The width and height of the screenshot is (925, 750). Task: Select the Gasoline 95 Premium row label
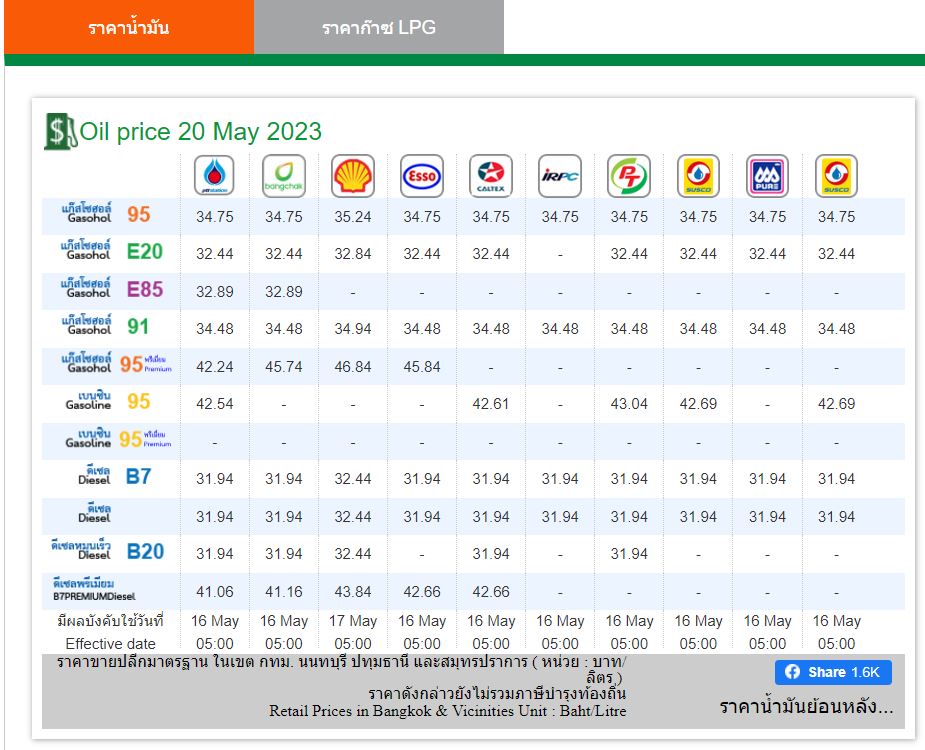118,438
